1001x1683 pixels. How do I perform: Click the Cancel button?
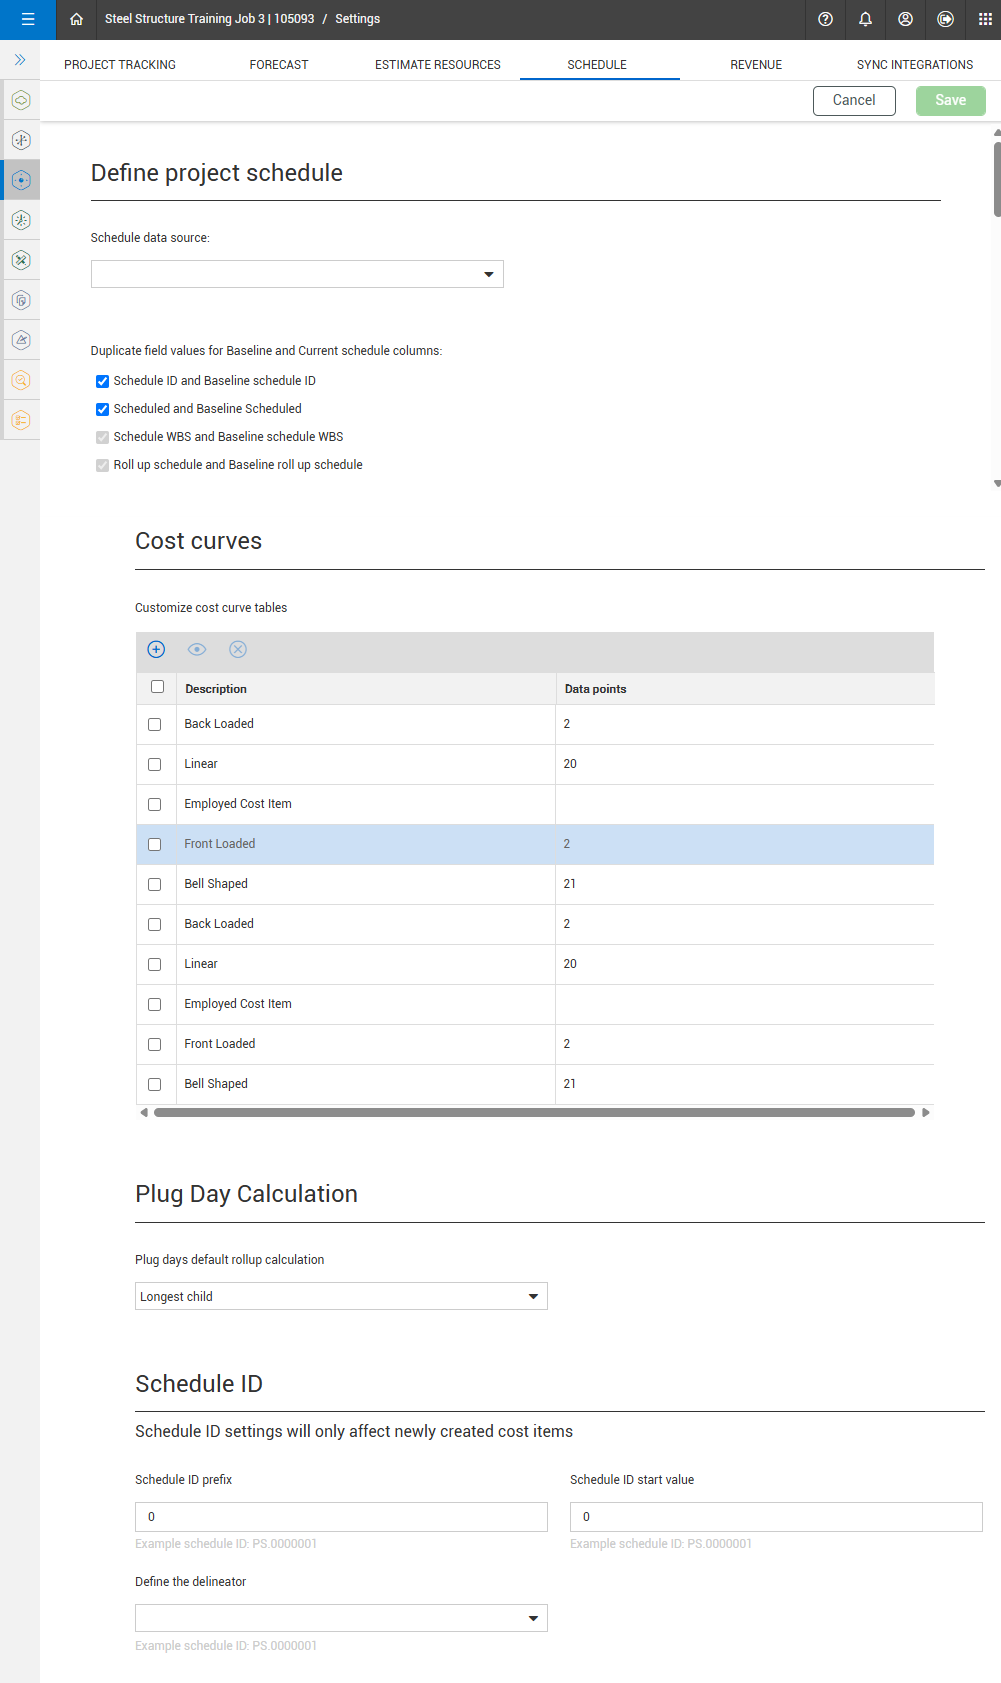[x=854, y=100]
